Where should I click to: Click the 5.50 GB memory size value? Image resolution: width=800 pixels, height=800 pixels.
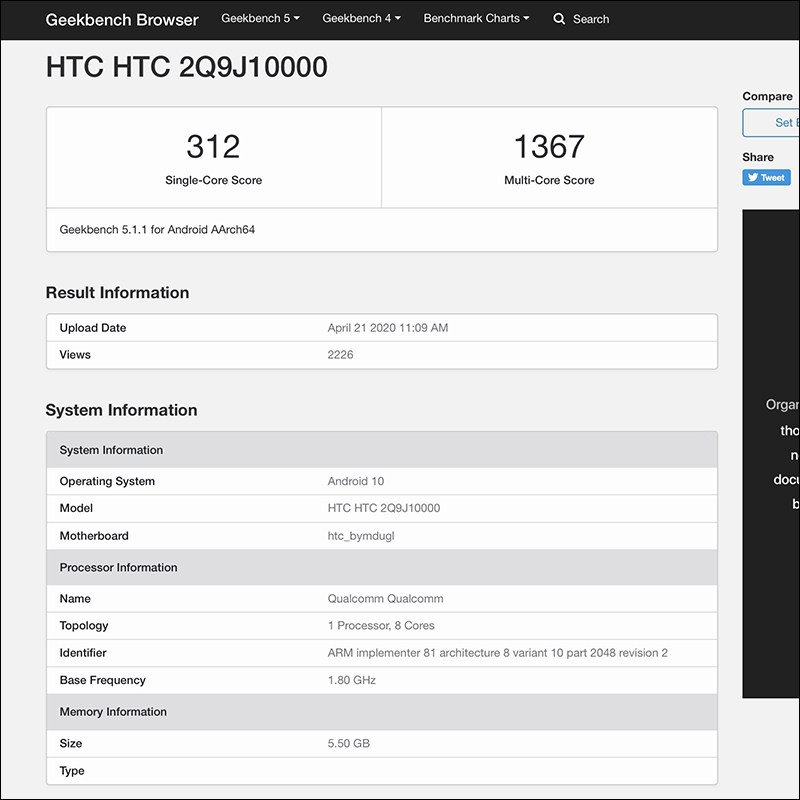(349, 744)
